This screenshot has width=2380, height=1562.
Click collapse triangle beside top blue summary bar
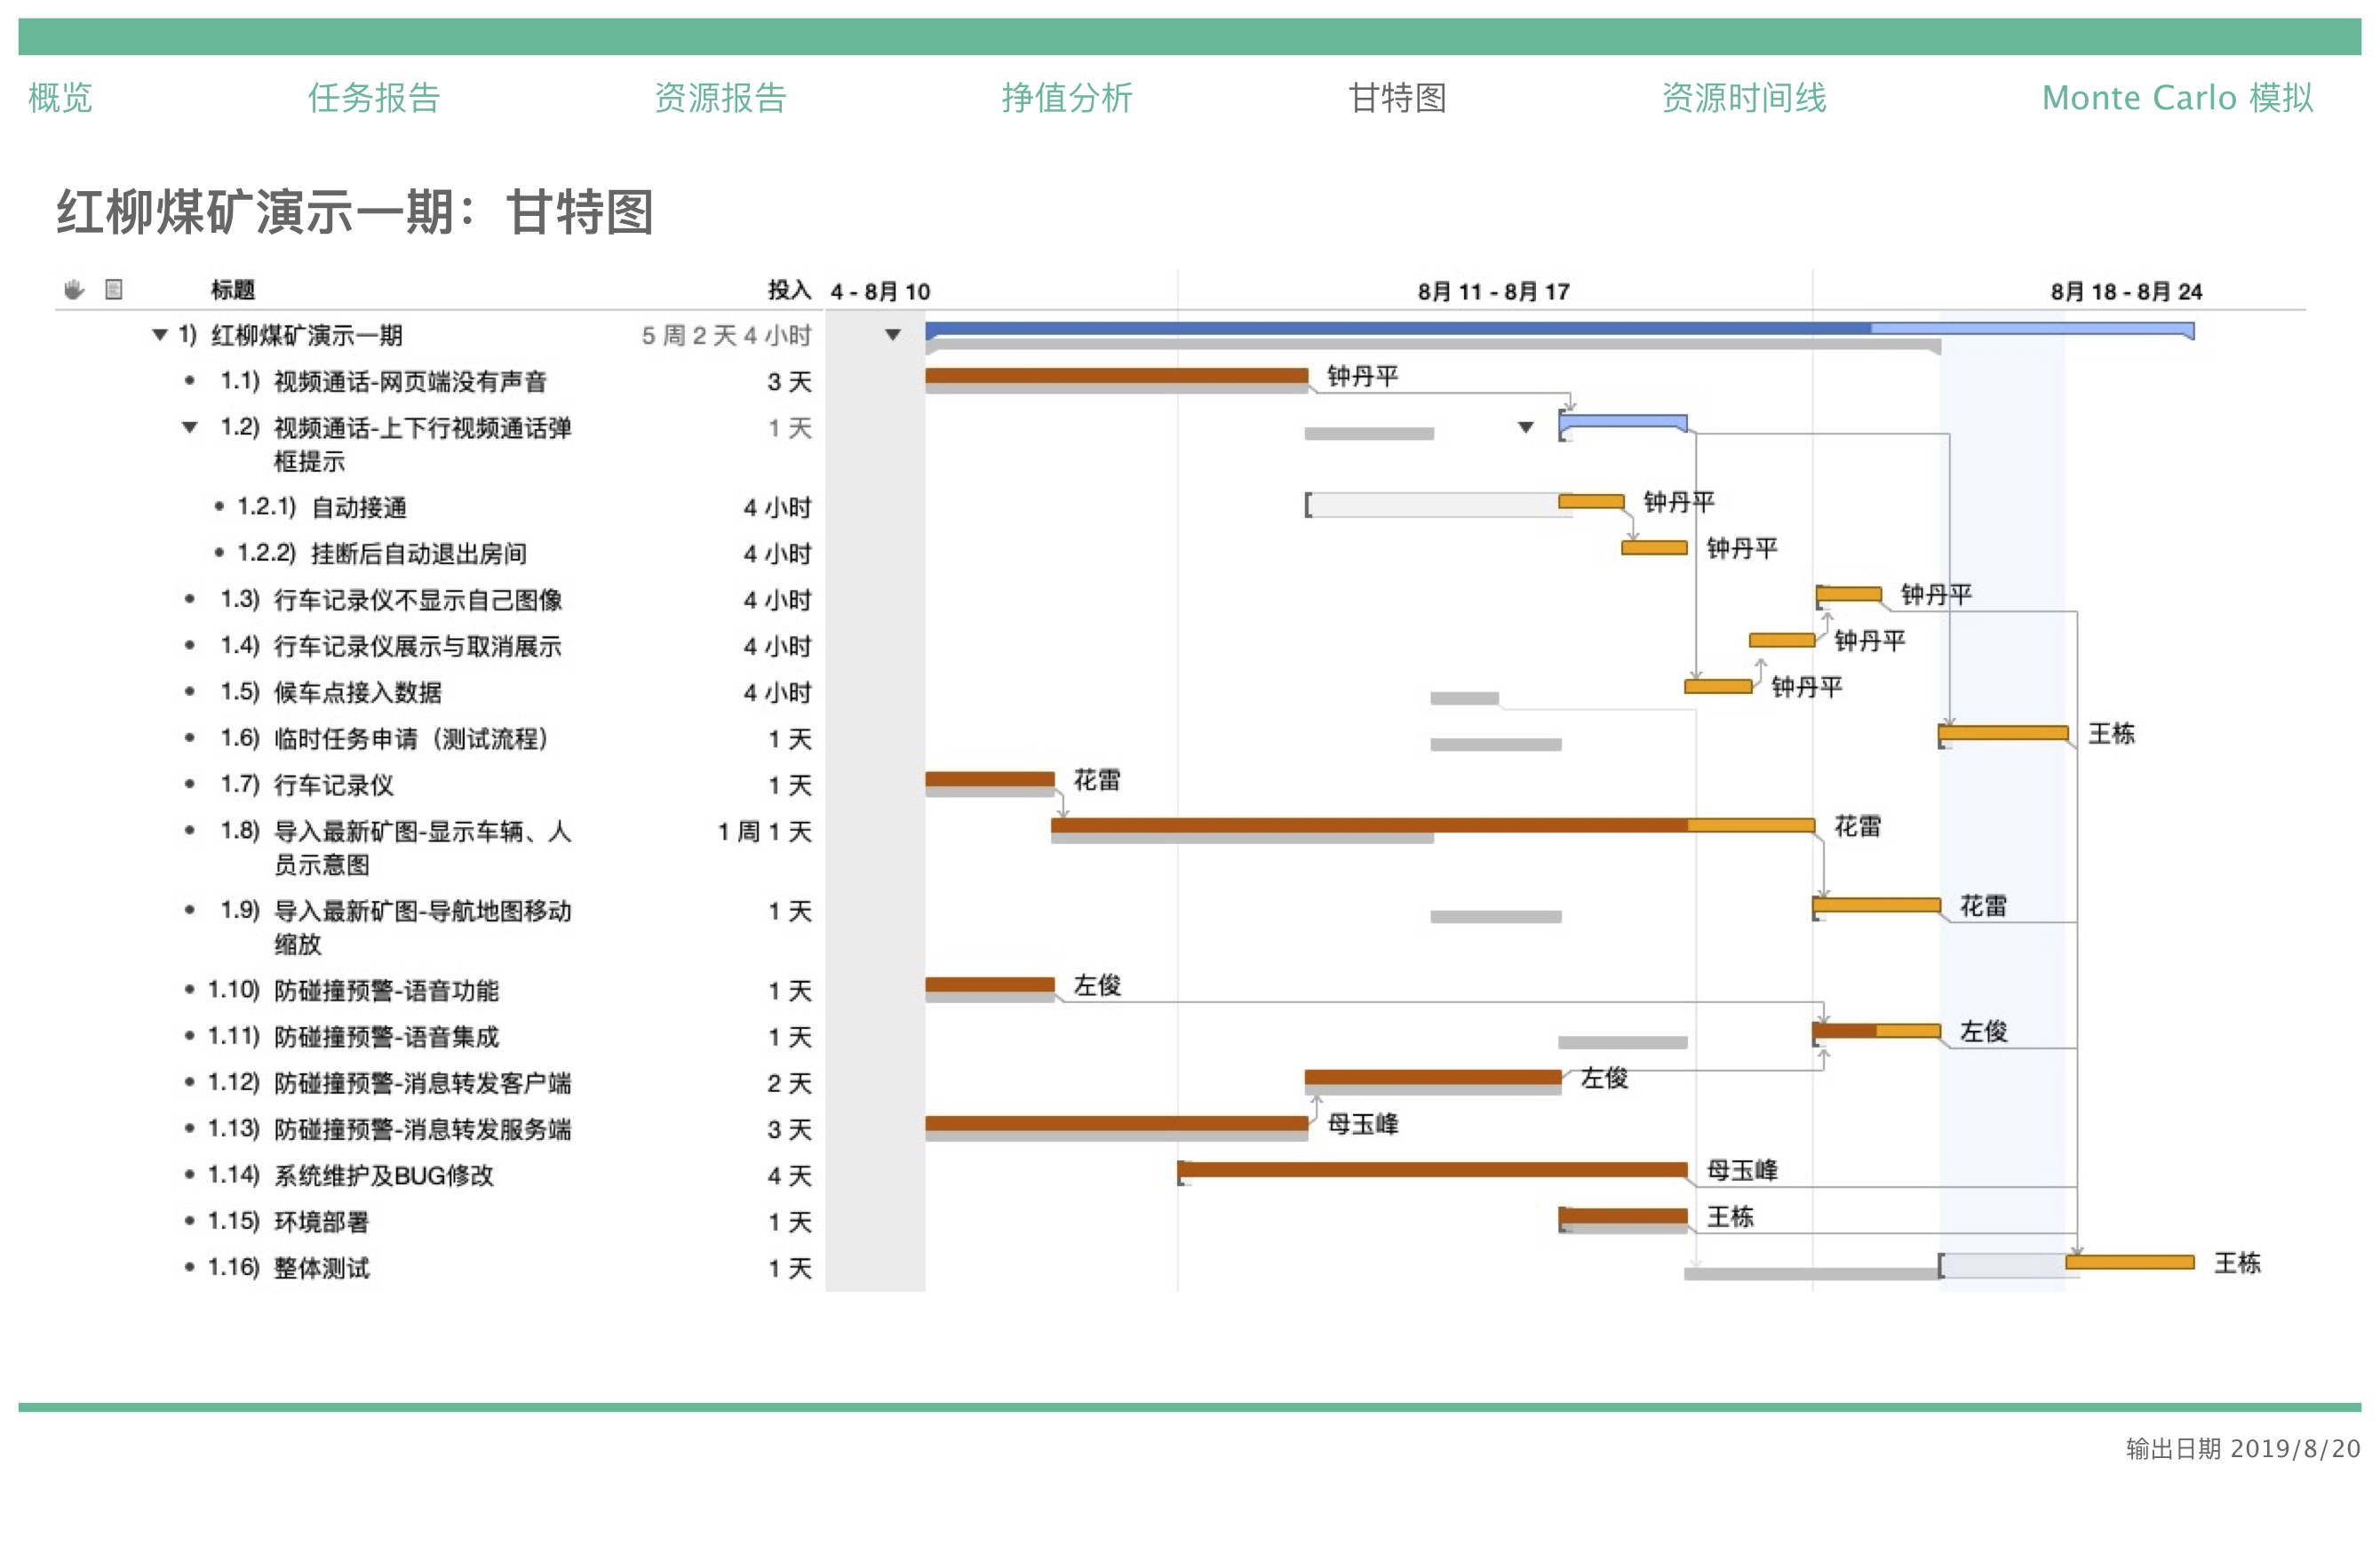pos(893,335)
